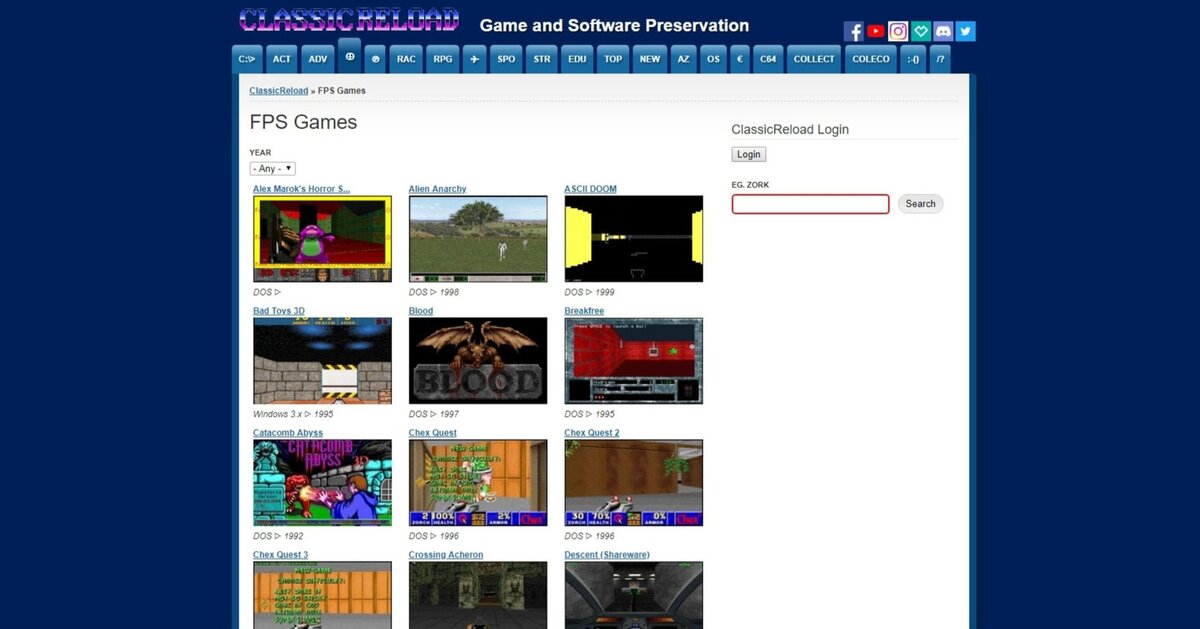Click the Descent (Shareware) cockpit thumbnail
The width and height of the screenshot is (1200, 629).
[634, 595]
